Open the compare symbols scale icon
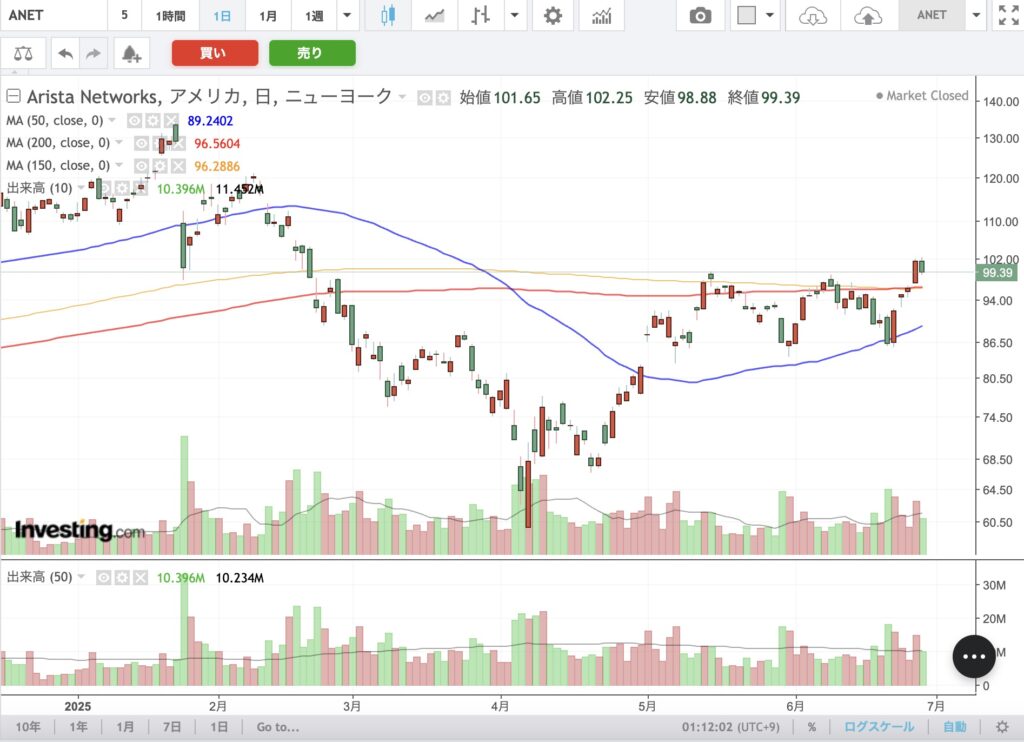The width and height of the screenshot is (1024, 742). tap(23, 54)
